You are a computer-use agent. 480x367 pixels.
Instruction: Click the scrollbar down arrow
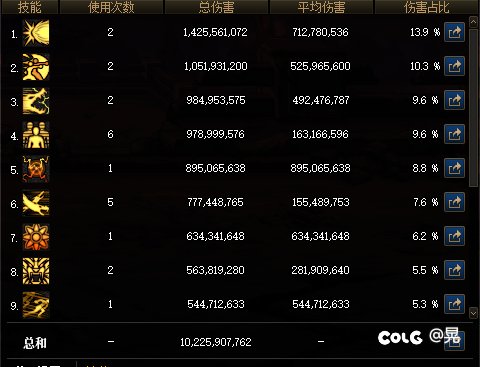coord(473,313)
